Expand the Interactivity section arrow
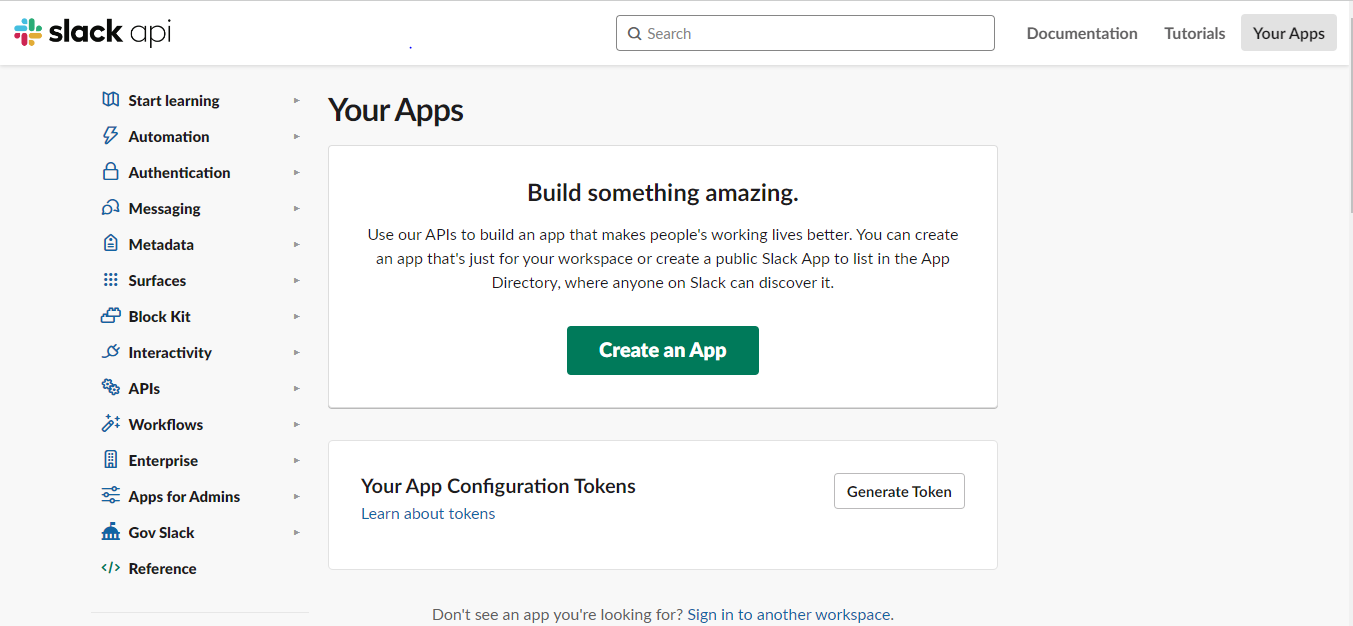Image resolution: width=1353 pixels, height=626 pixels. [x=297, y=352]
